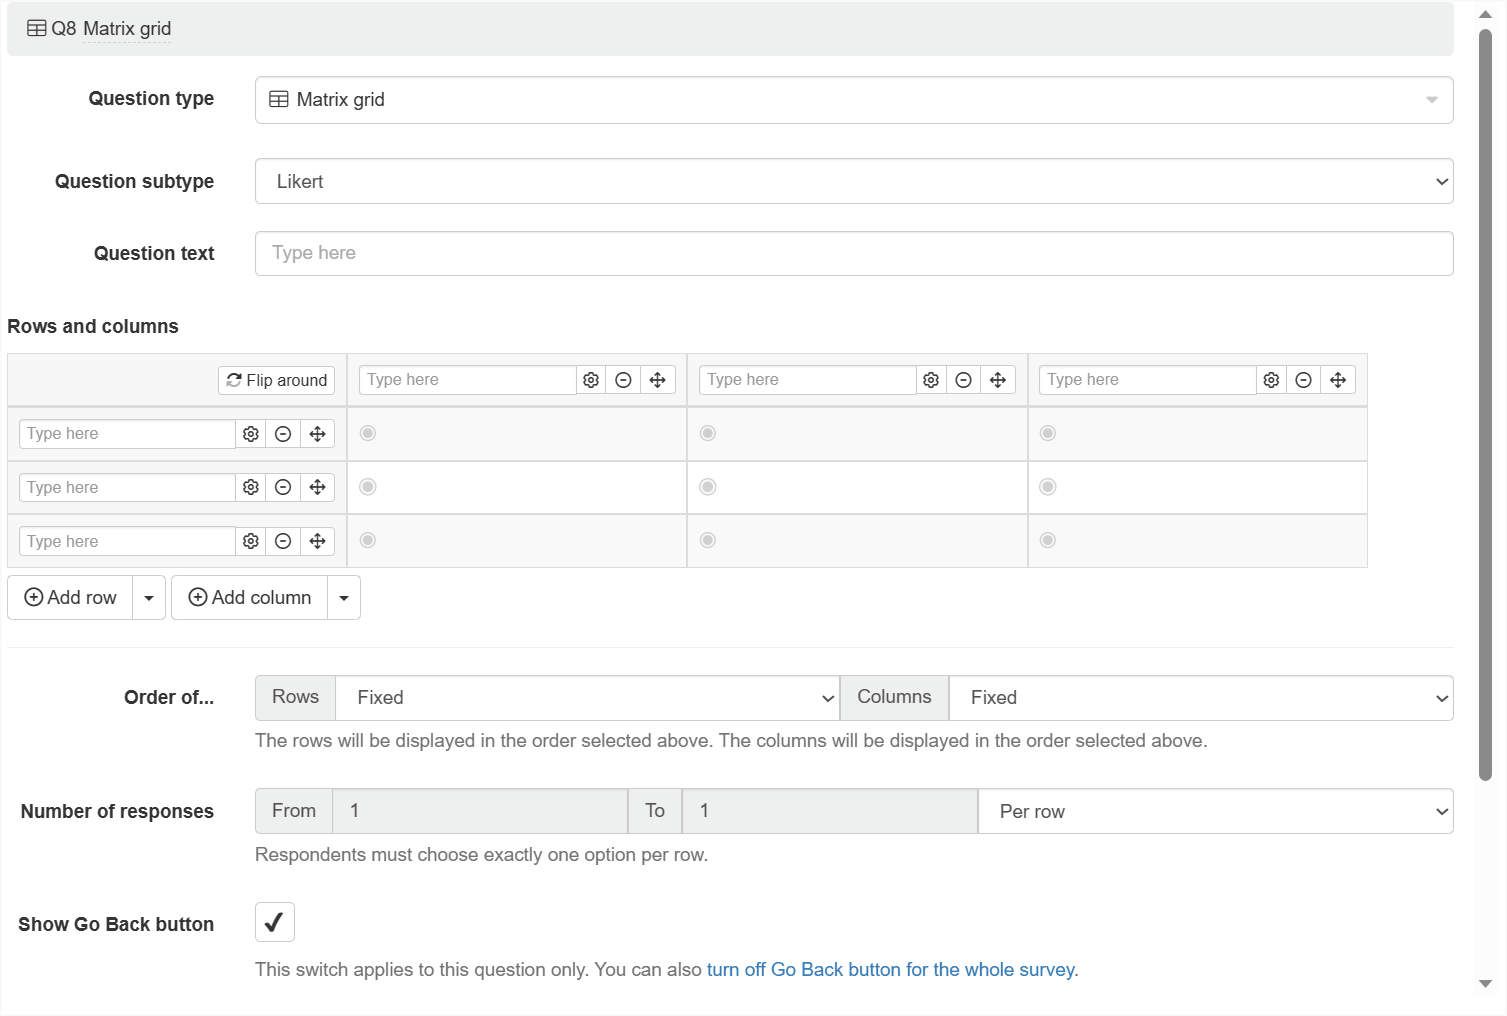Expand the Add row options arrow

[149, 598]
